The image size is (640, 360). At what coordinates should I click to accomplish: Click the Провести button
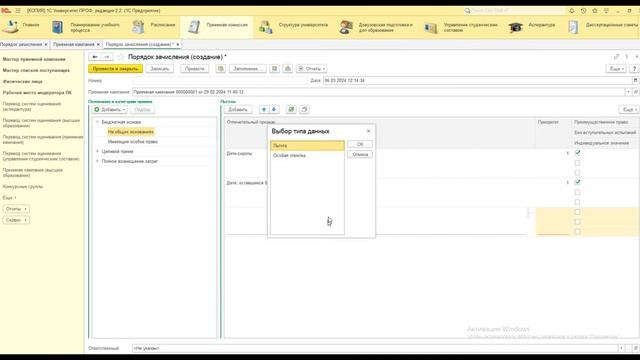pos(195,69)
